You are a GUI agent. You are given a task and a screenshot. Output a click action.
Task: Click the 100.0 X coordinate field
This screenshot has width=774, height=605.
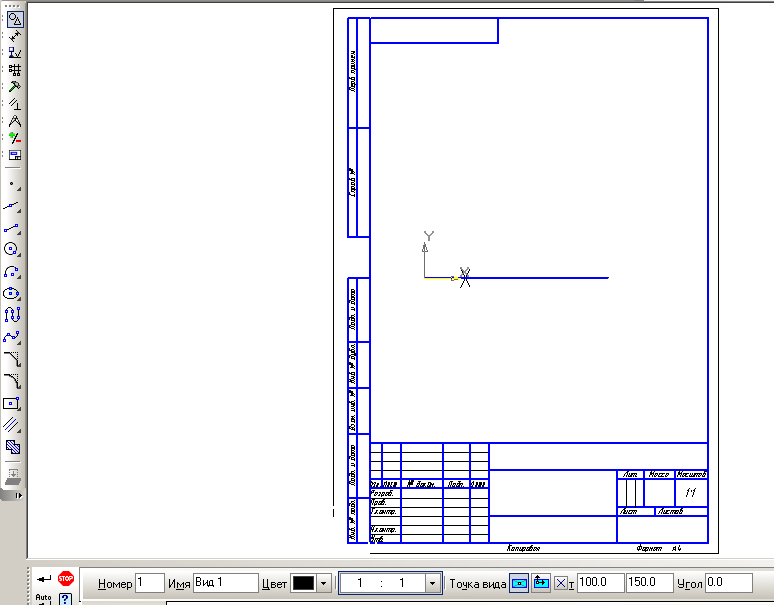point(600,583)
